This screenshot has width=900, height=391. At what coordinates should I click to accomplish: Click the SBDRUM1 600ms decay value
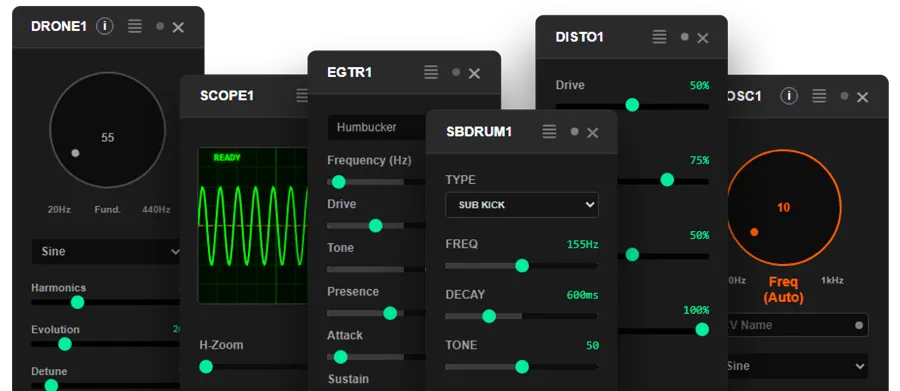pyautogui.click(x=583, y=295)
